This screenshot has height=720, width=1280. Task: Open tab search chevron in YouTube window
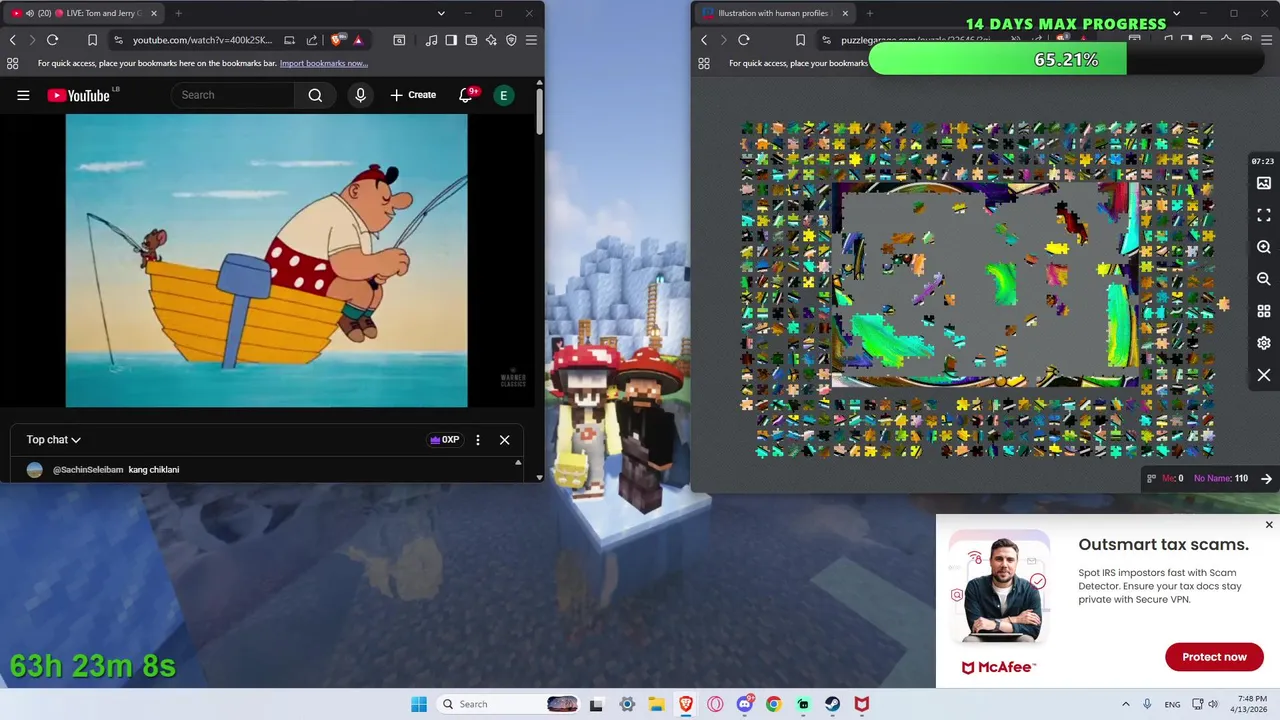click(x=441, y=13)
